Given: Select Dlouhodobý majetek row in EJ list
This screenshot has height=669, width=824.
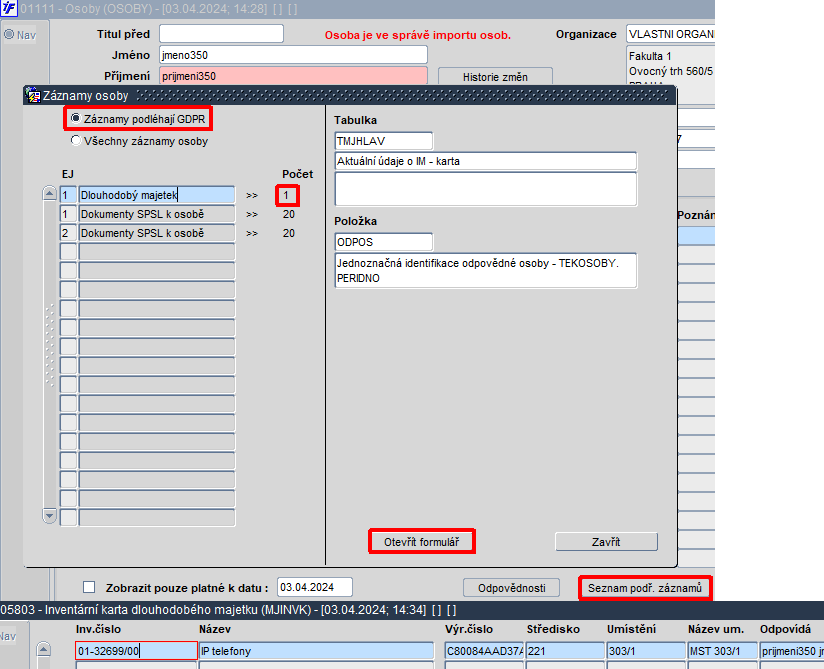Looking at the screenshot, I should (x=157, y=195).
